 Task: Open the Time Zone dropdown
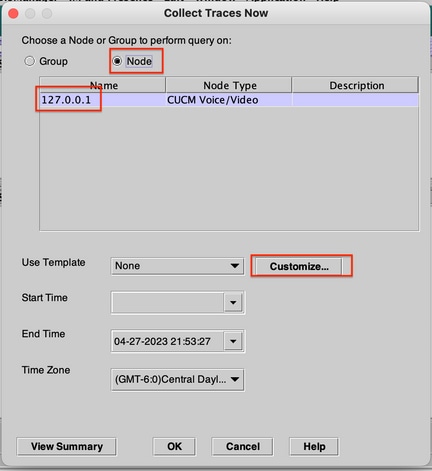click(x=177, y=379)
